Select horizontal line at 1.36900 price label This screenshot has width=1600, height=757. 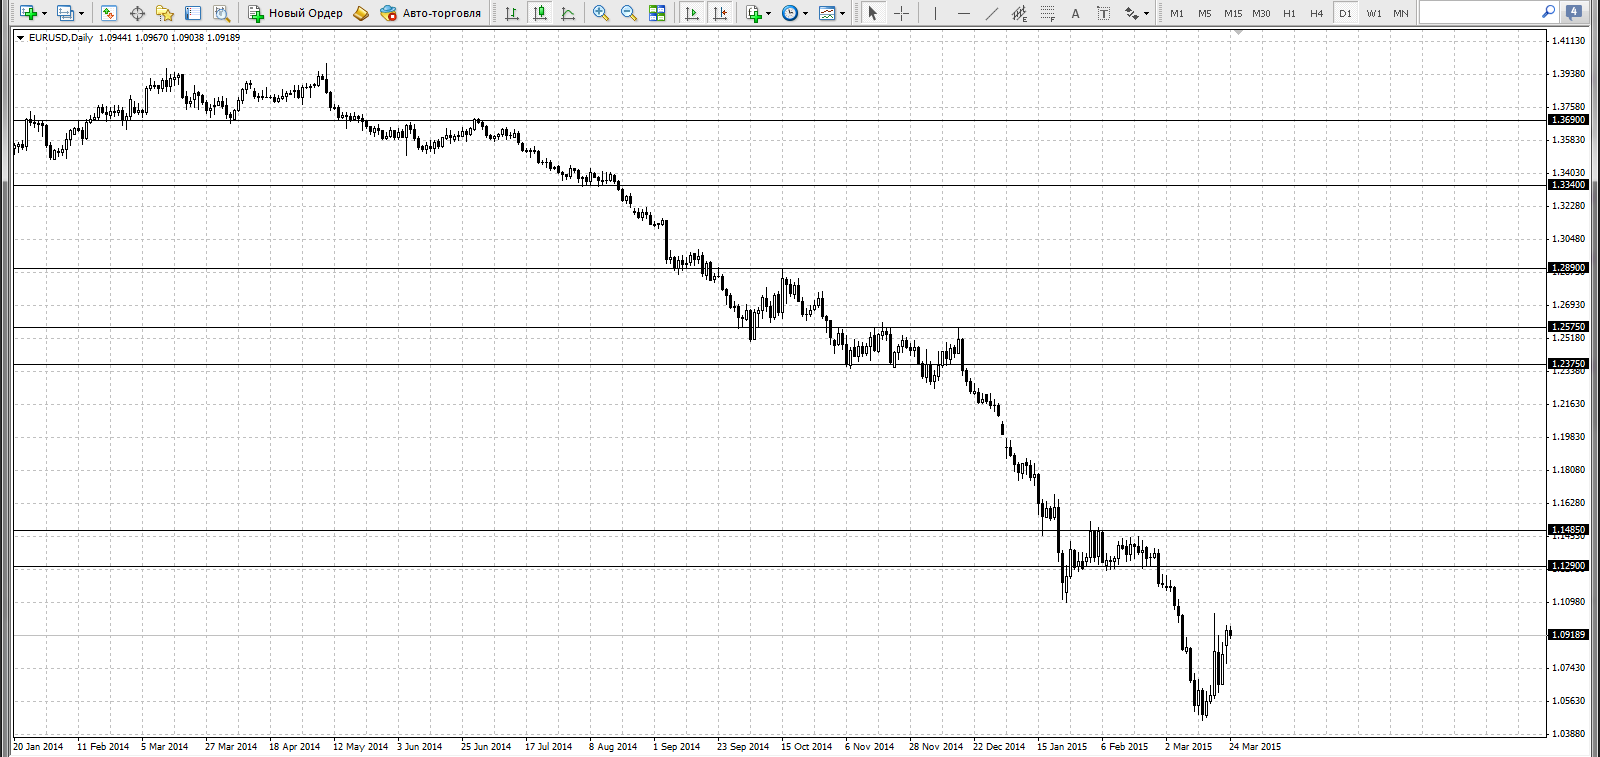(x=1567, y=120)
